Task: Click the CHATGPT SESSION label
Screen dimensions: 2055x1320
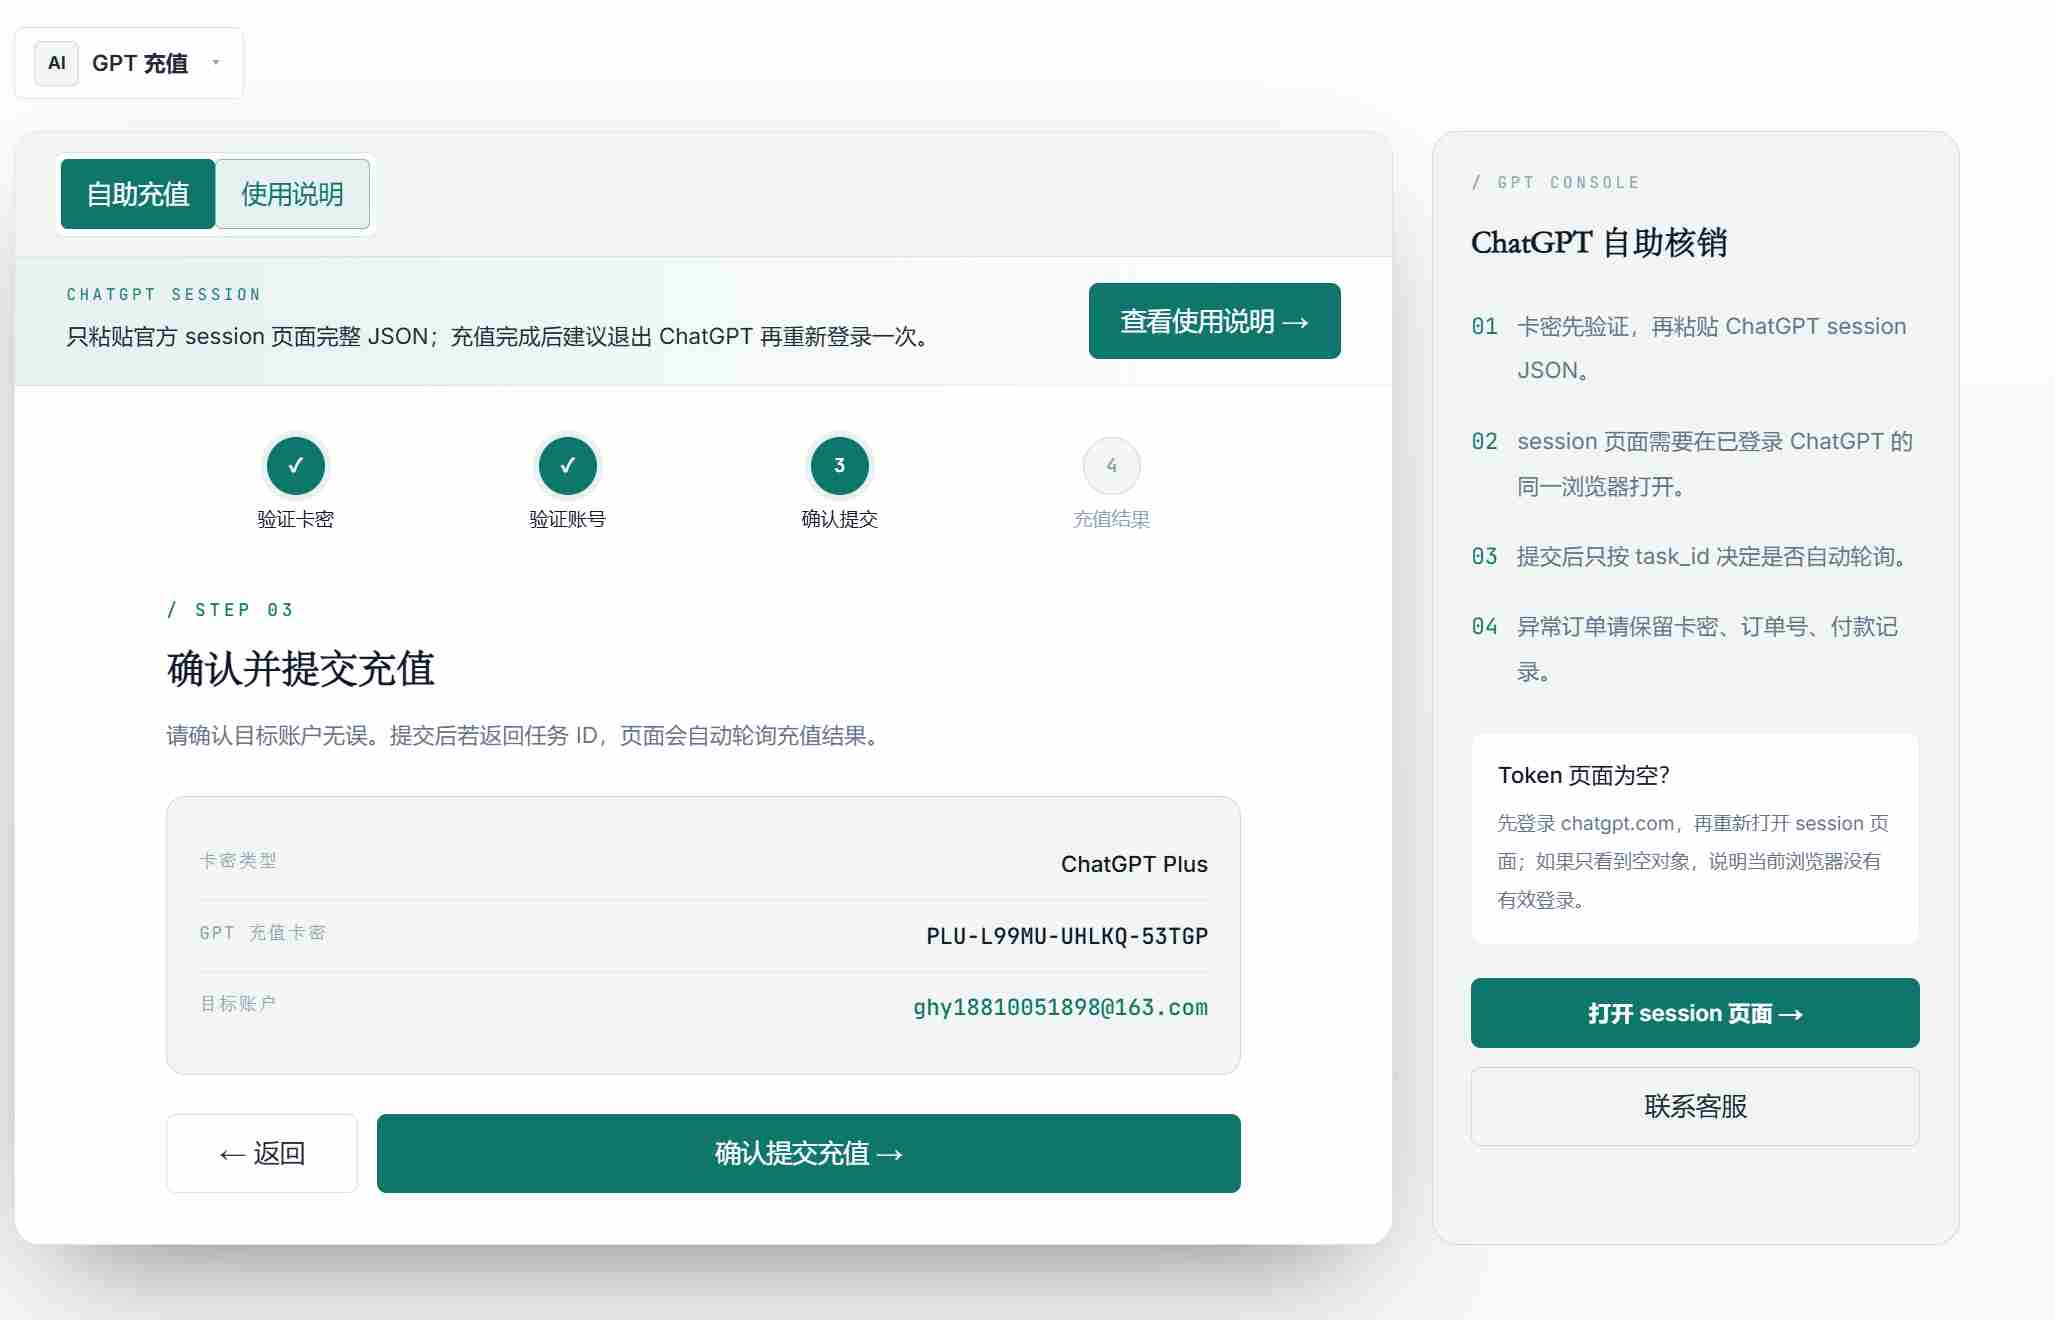Action: pyautogui.click(x=164, y=294)
